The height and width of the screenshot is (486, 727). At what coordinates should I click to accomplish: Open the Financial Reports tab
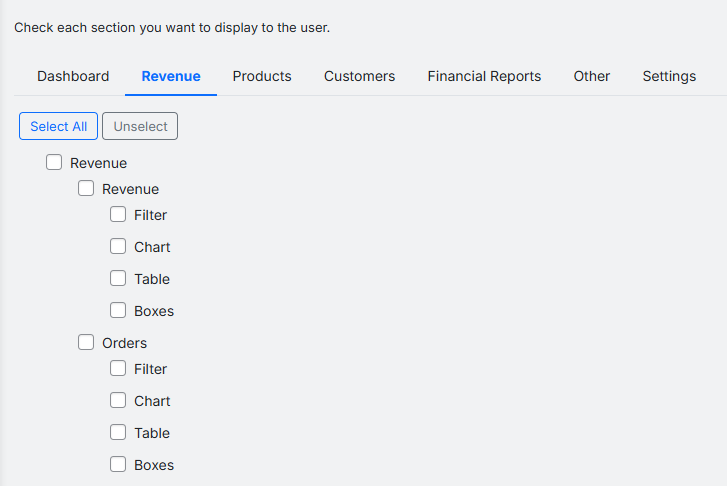(484, 76)
